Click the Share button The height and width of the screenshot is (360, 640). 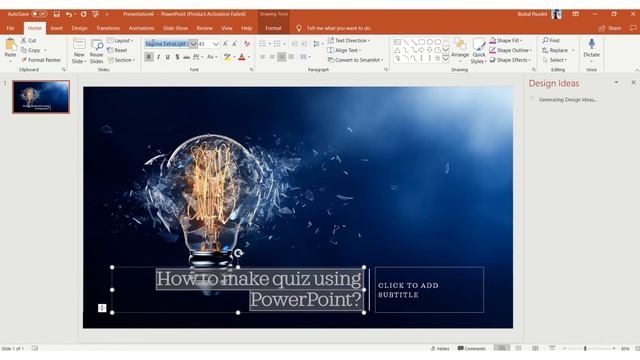(610, 28)
